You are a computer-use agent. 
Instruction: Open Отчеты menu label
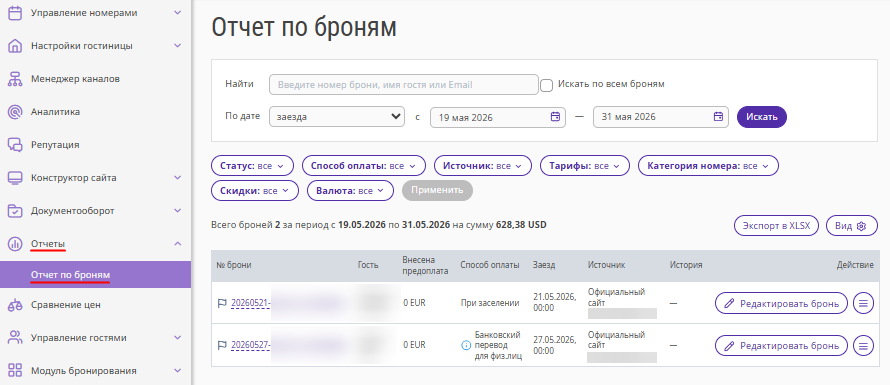click(48, 244)
